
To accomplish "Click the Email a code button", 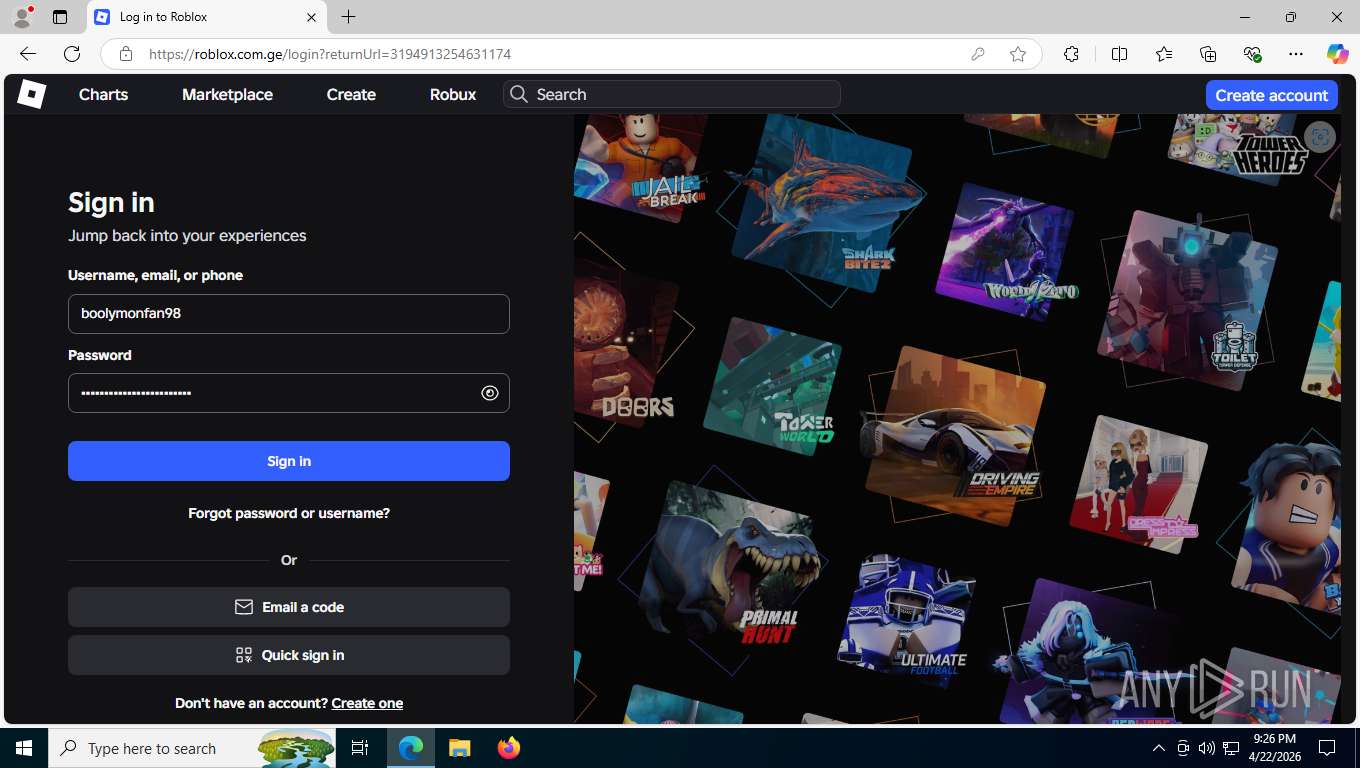I will (x=289, y=607).
